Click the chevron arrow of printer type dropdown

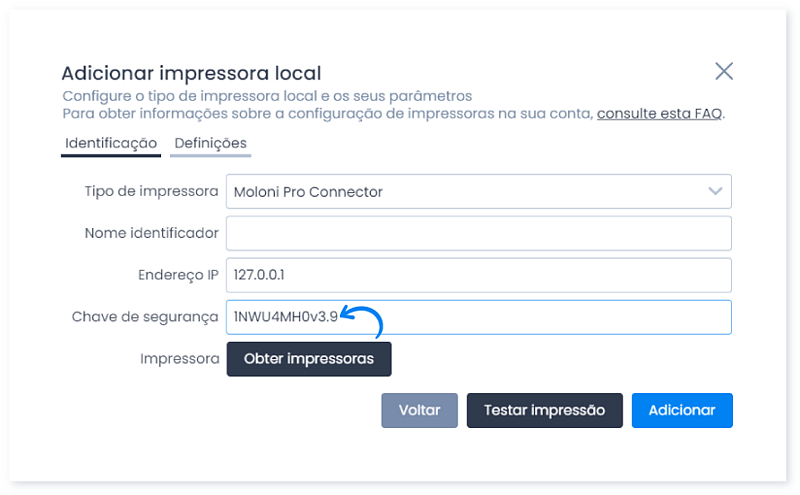pos(715,191)
